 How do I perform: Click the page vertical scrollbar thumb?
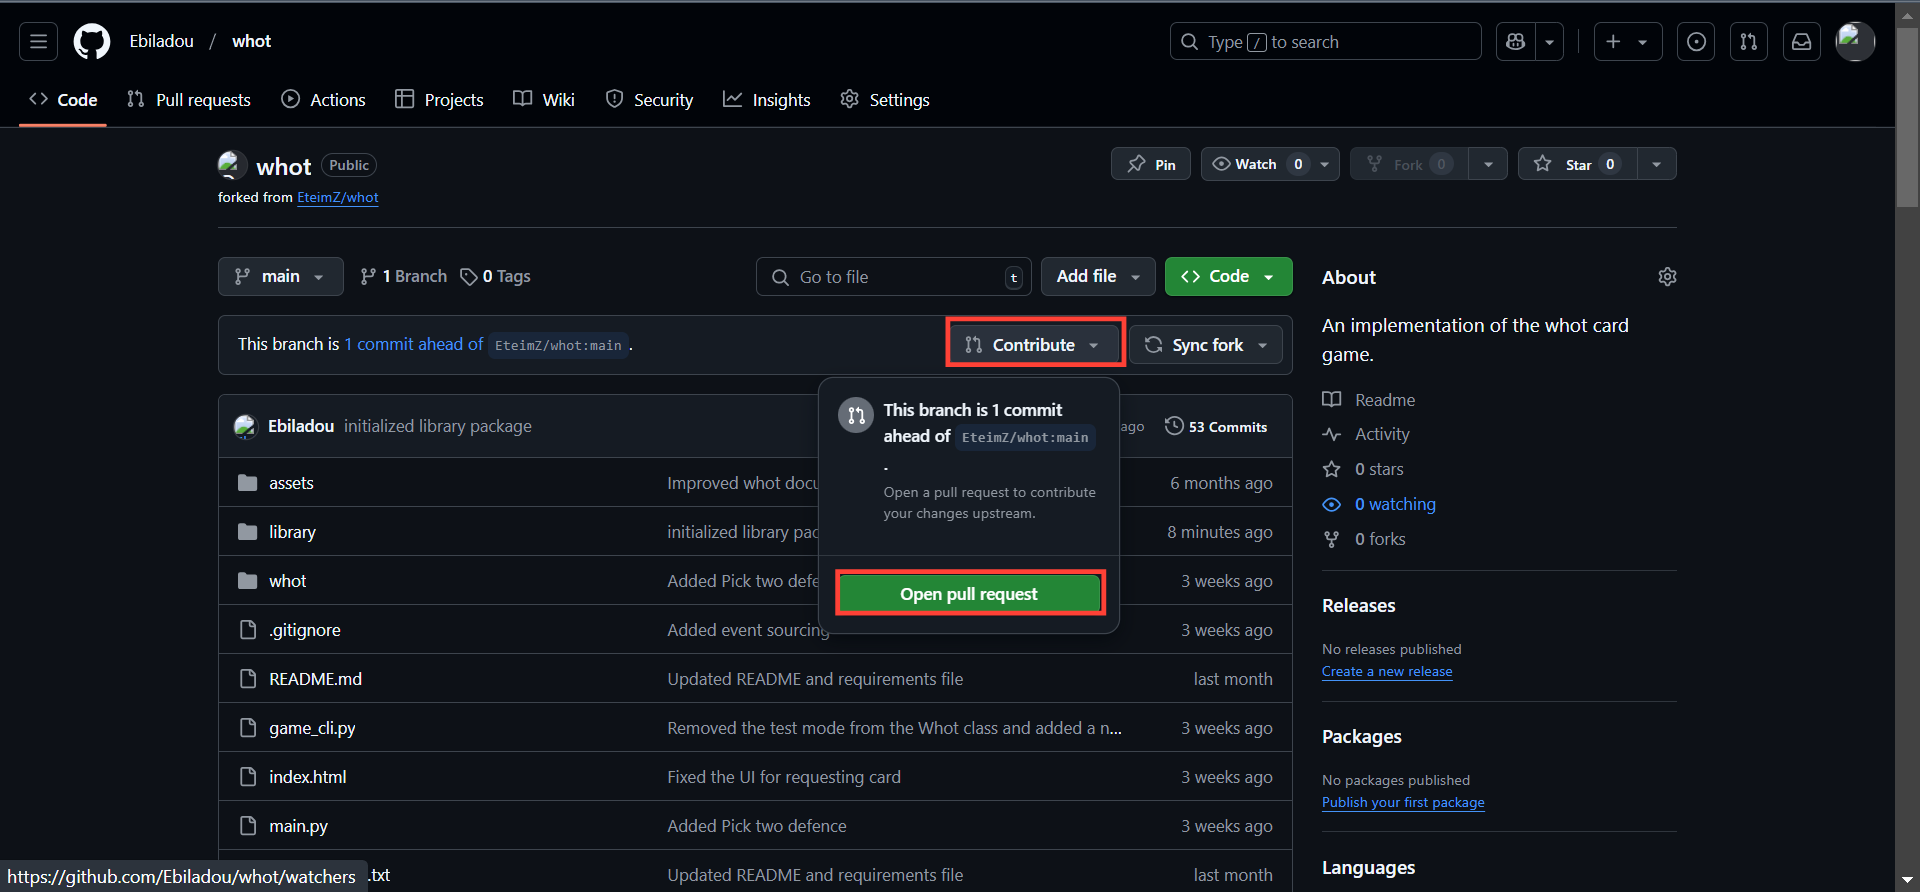1908,115
